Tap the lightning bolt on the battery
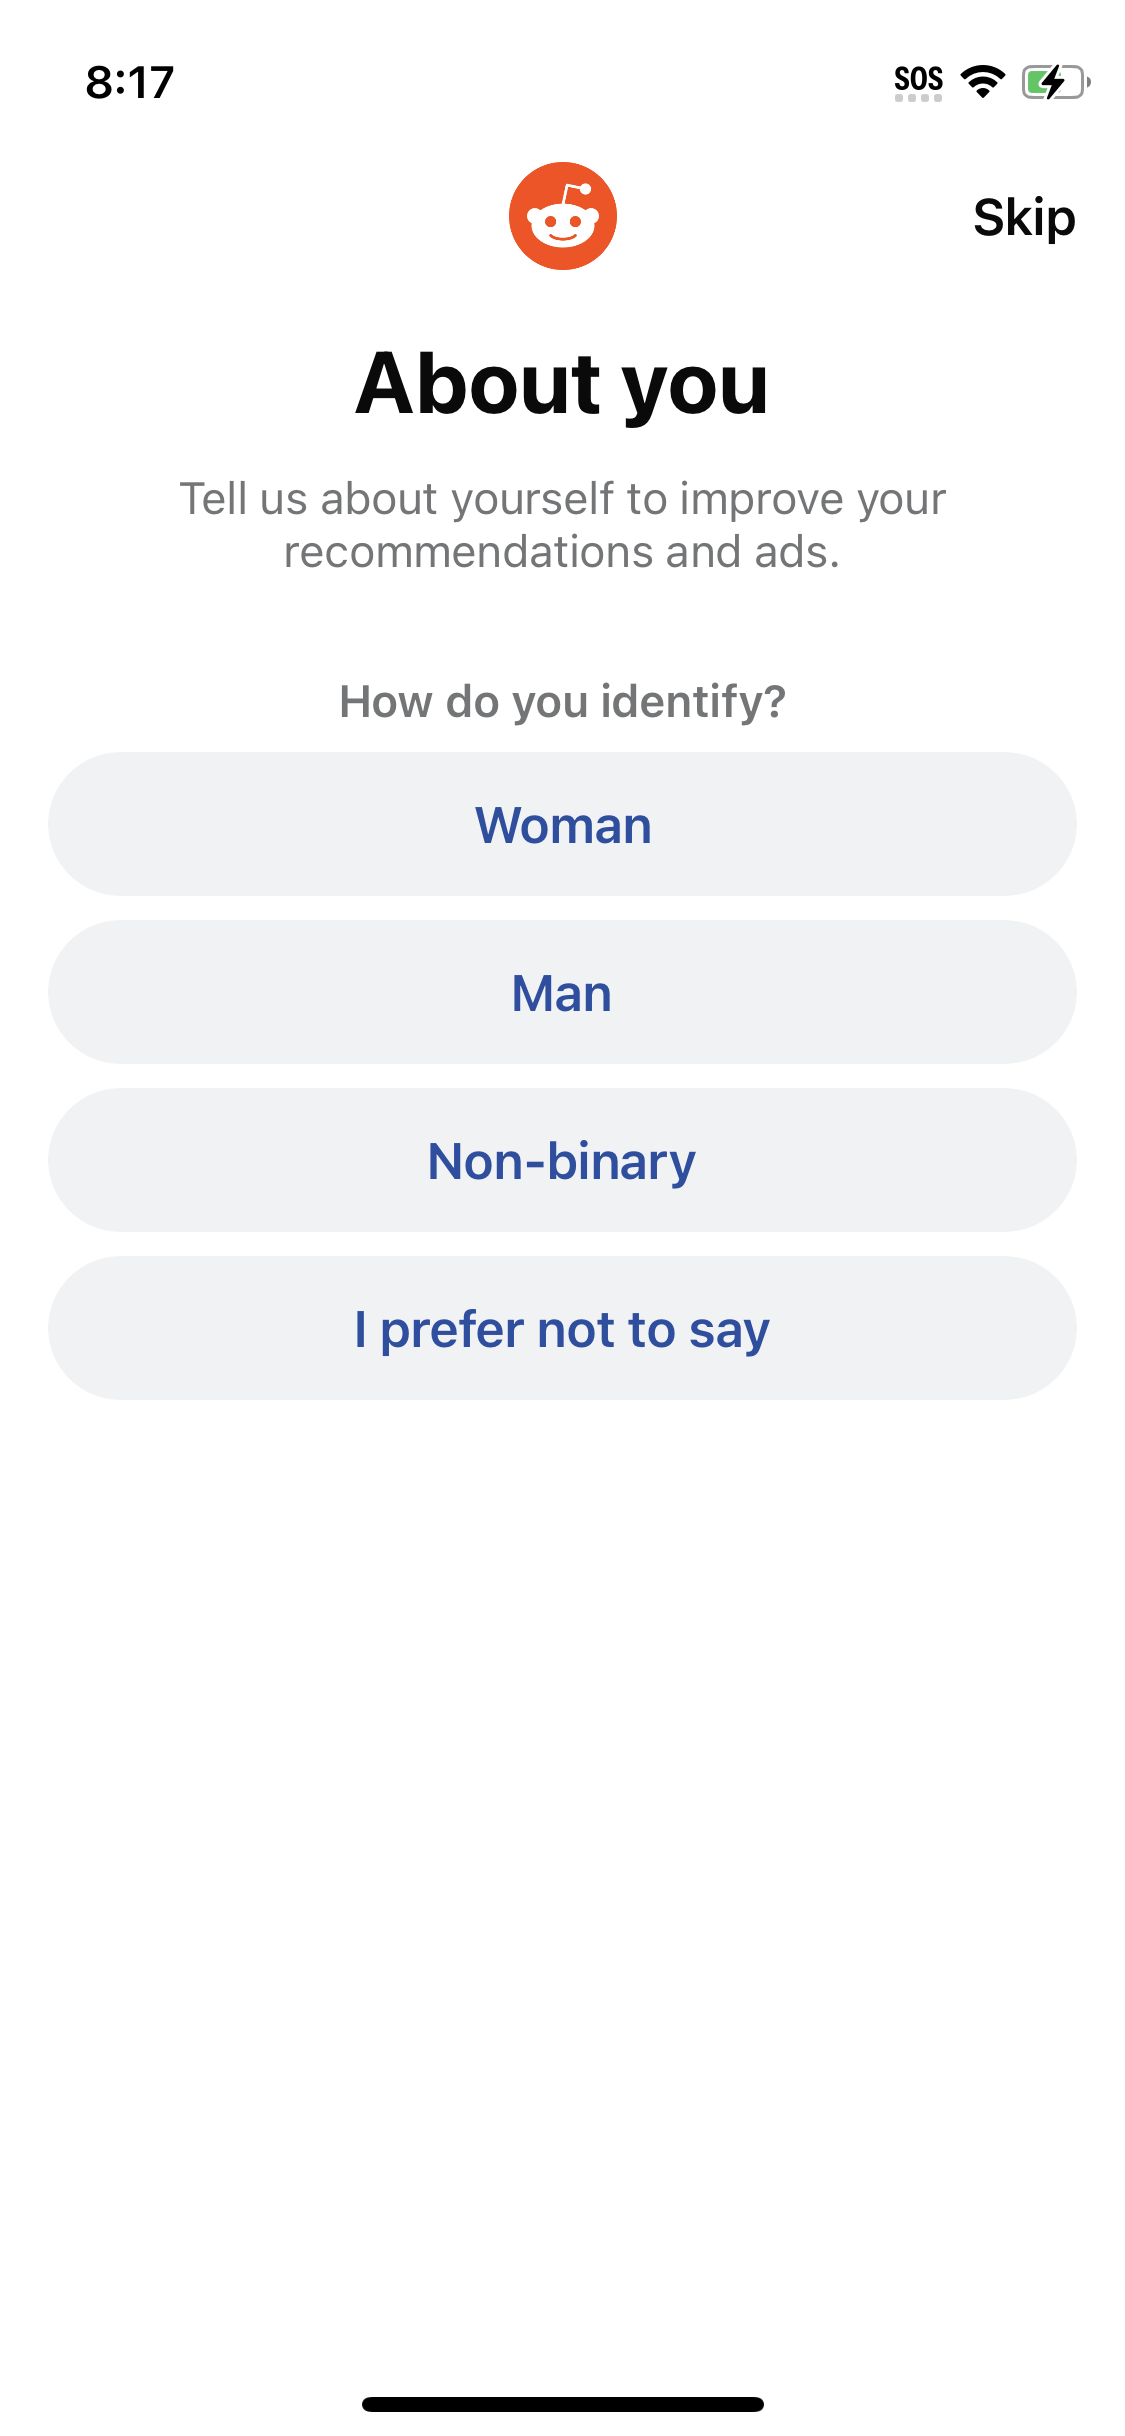This screenshot has height=2436, width=1125. click(x=1052, y=82)
